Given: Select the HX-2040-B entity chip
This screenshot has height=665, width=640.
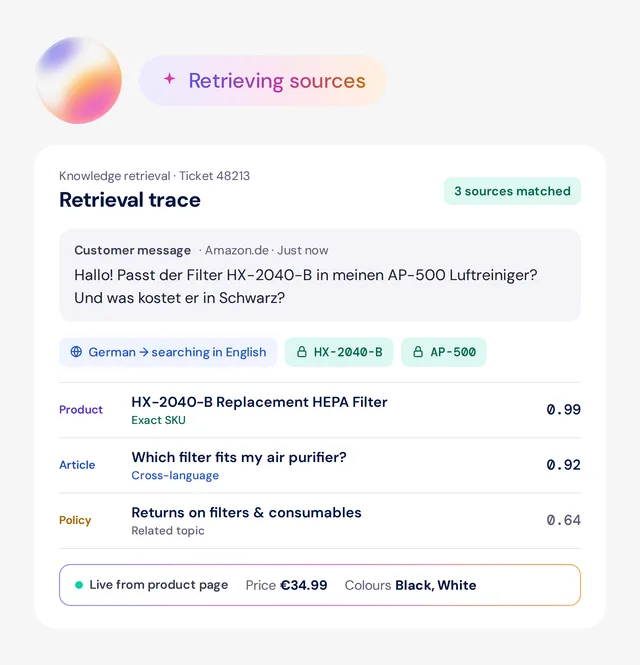Looking at the screenshot, I should click(x=339, y=352).
